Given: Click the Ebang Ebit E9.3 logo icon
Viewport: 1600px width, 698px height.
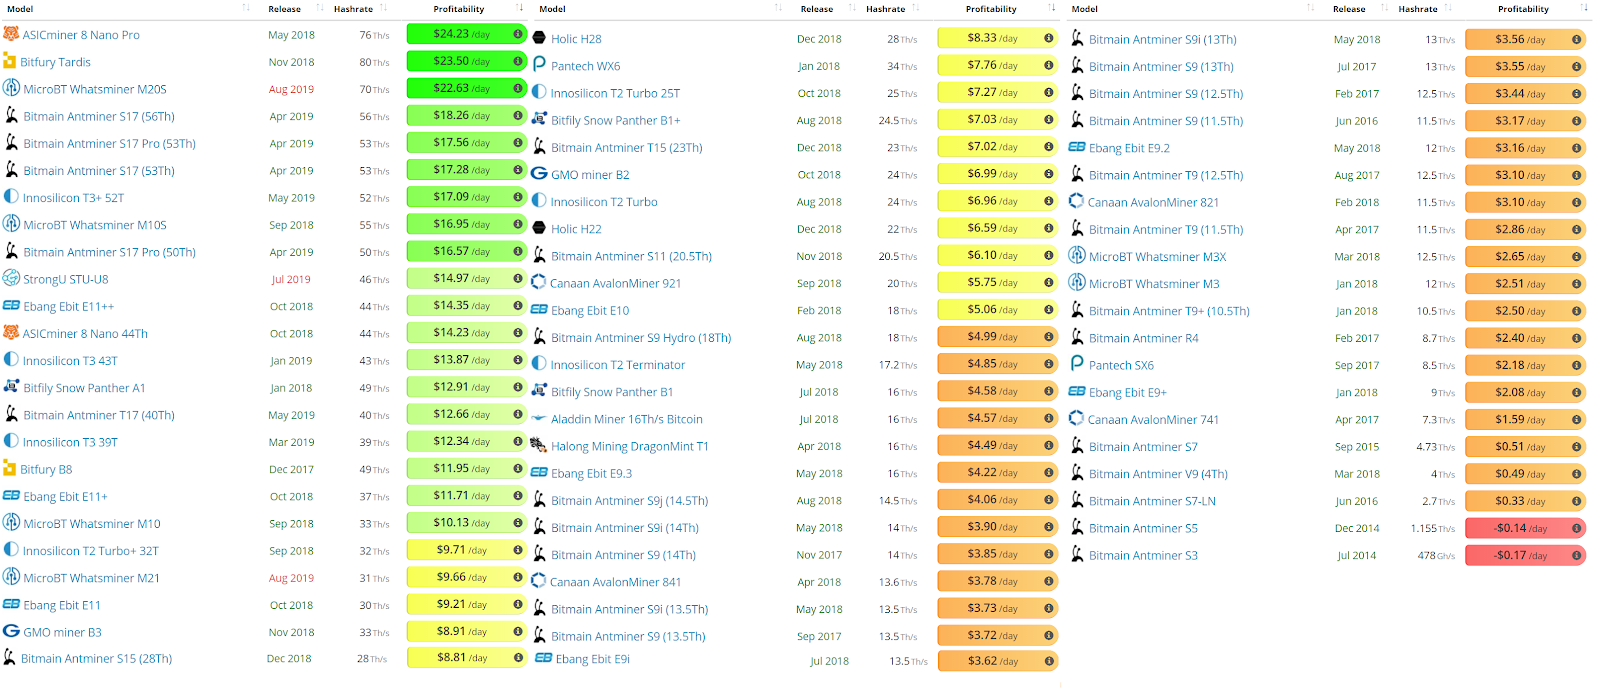Looking at the screenshot, I should pos(539,473).
